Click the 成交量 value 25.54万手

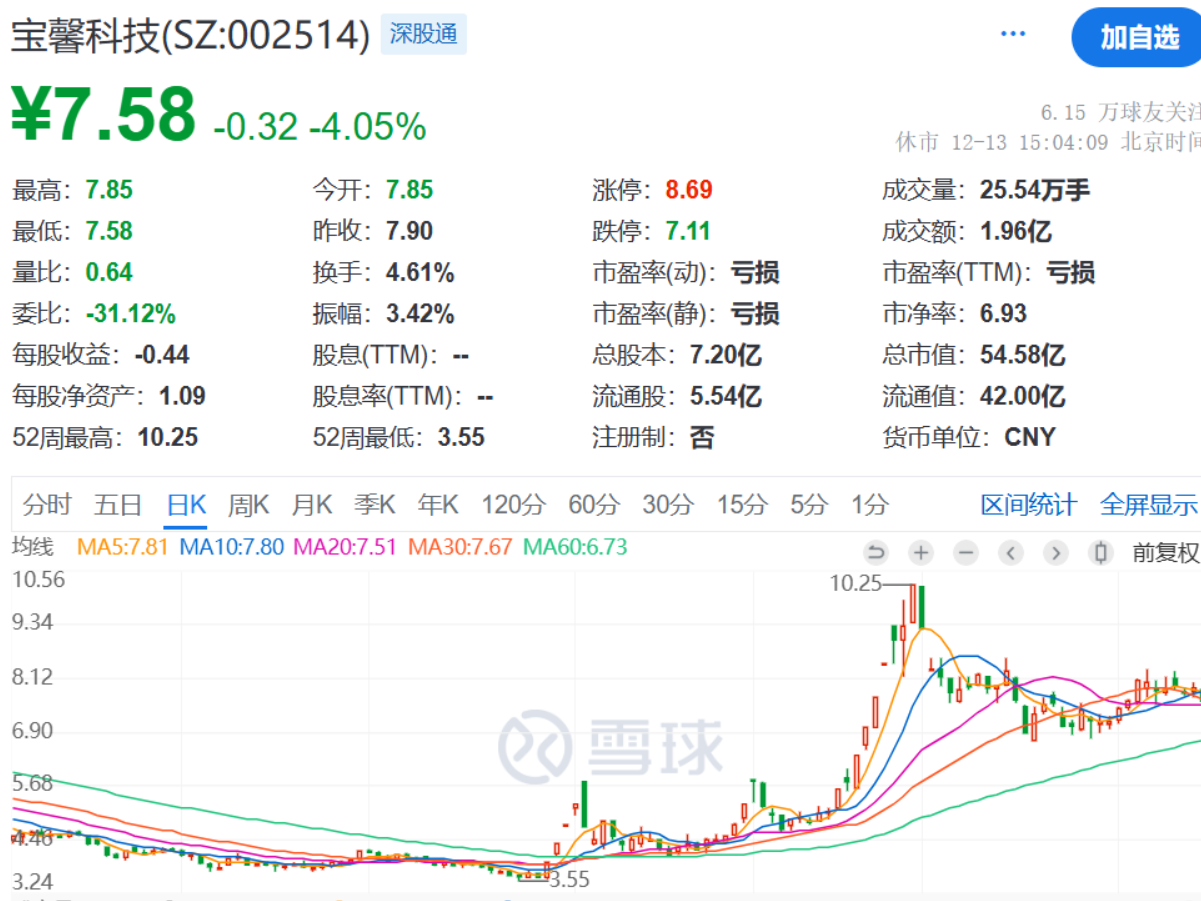[1035, 190]
